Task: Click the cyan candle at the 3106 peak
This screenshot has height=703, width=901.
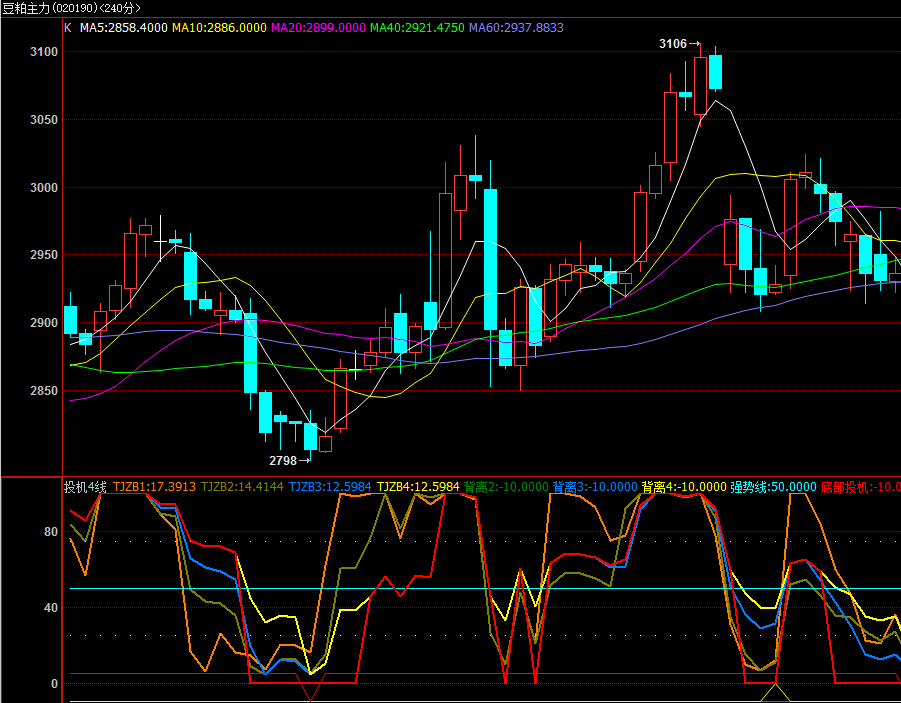Action: (715, 72)
